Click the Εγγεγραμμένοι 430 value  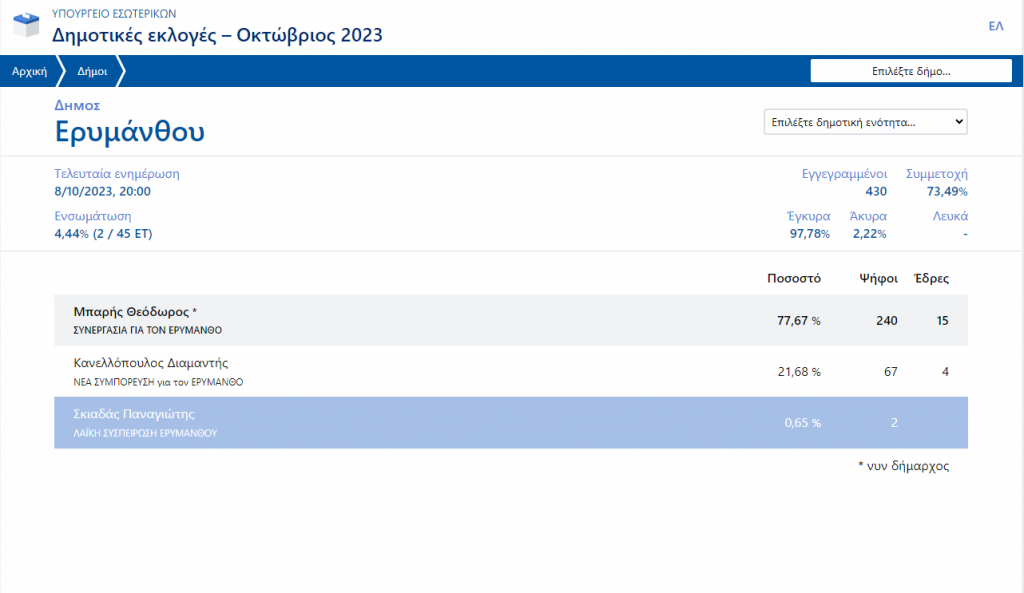tap(876, 191)
